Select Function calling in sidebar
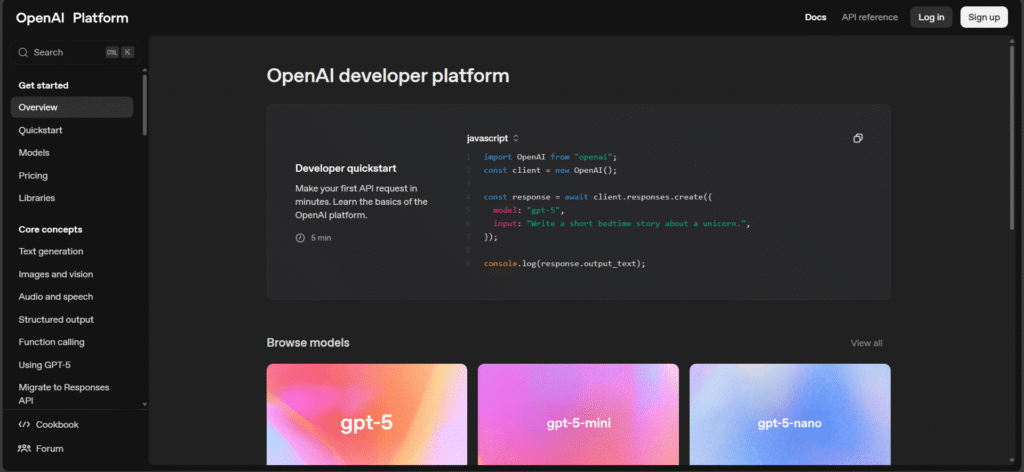Screen dimensions: 1024x472 tap(51, 342)
